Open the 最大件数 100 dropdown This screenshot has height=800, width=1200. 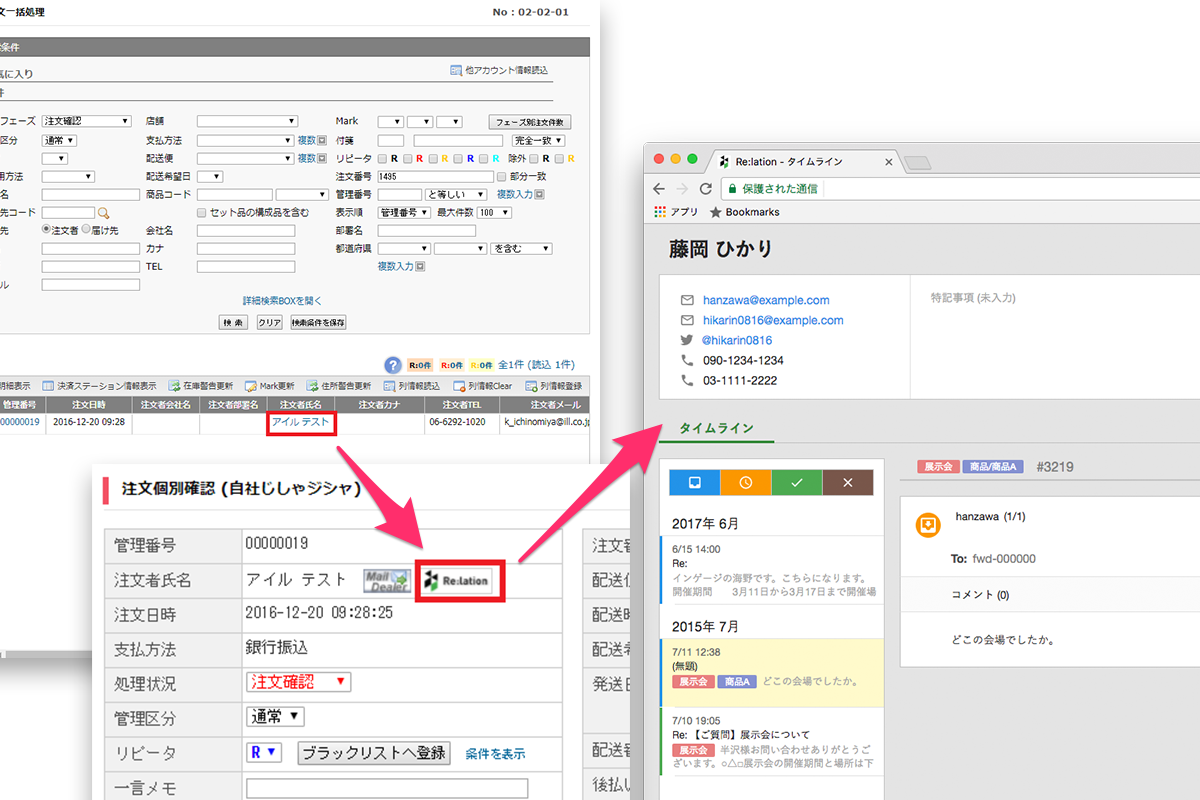pos(494,212)
